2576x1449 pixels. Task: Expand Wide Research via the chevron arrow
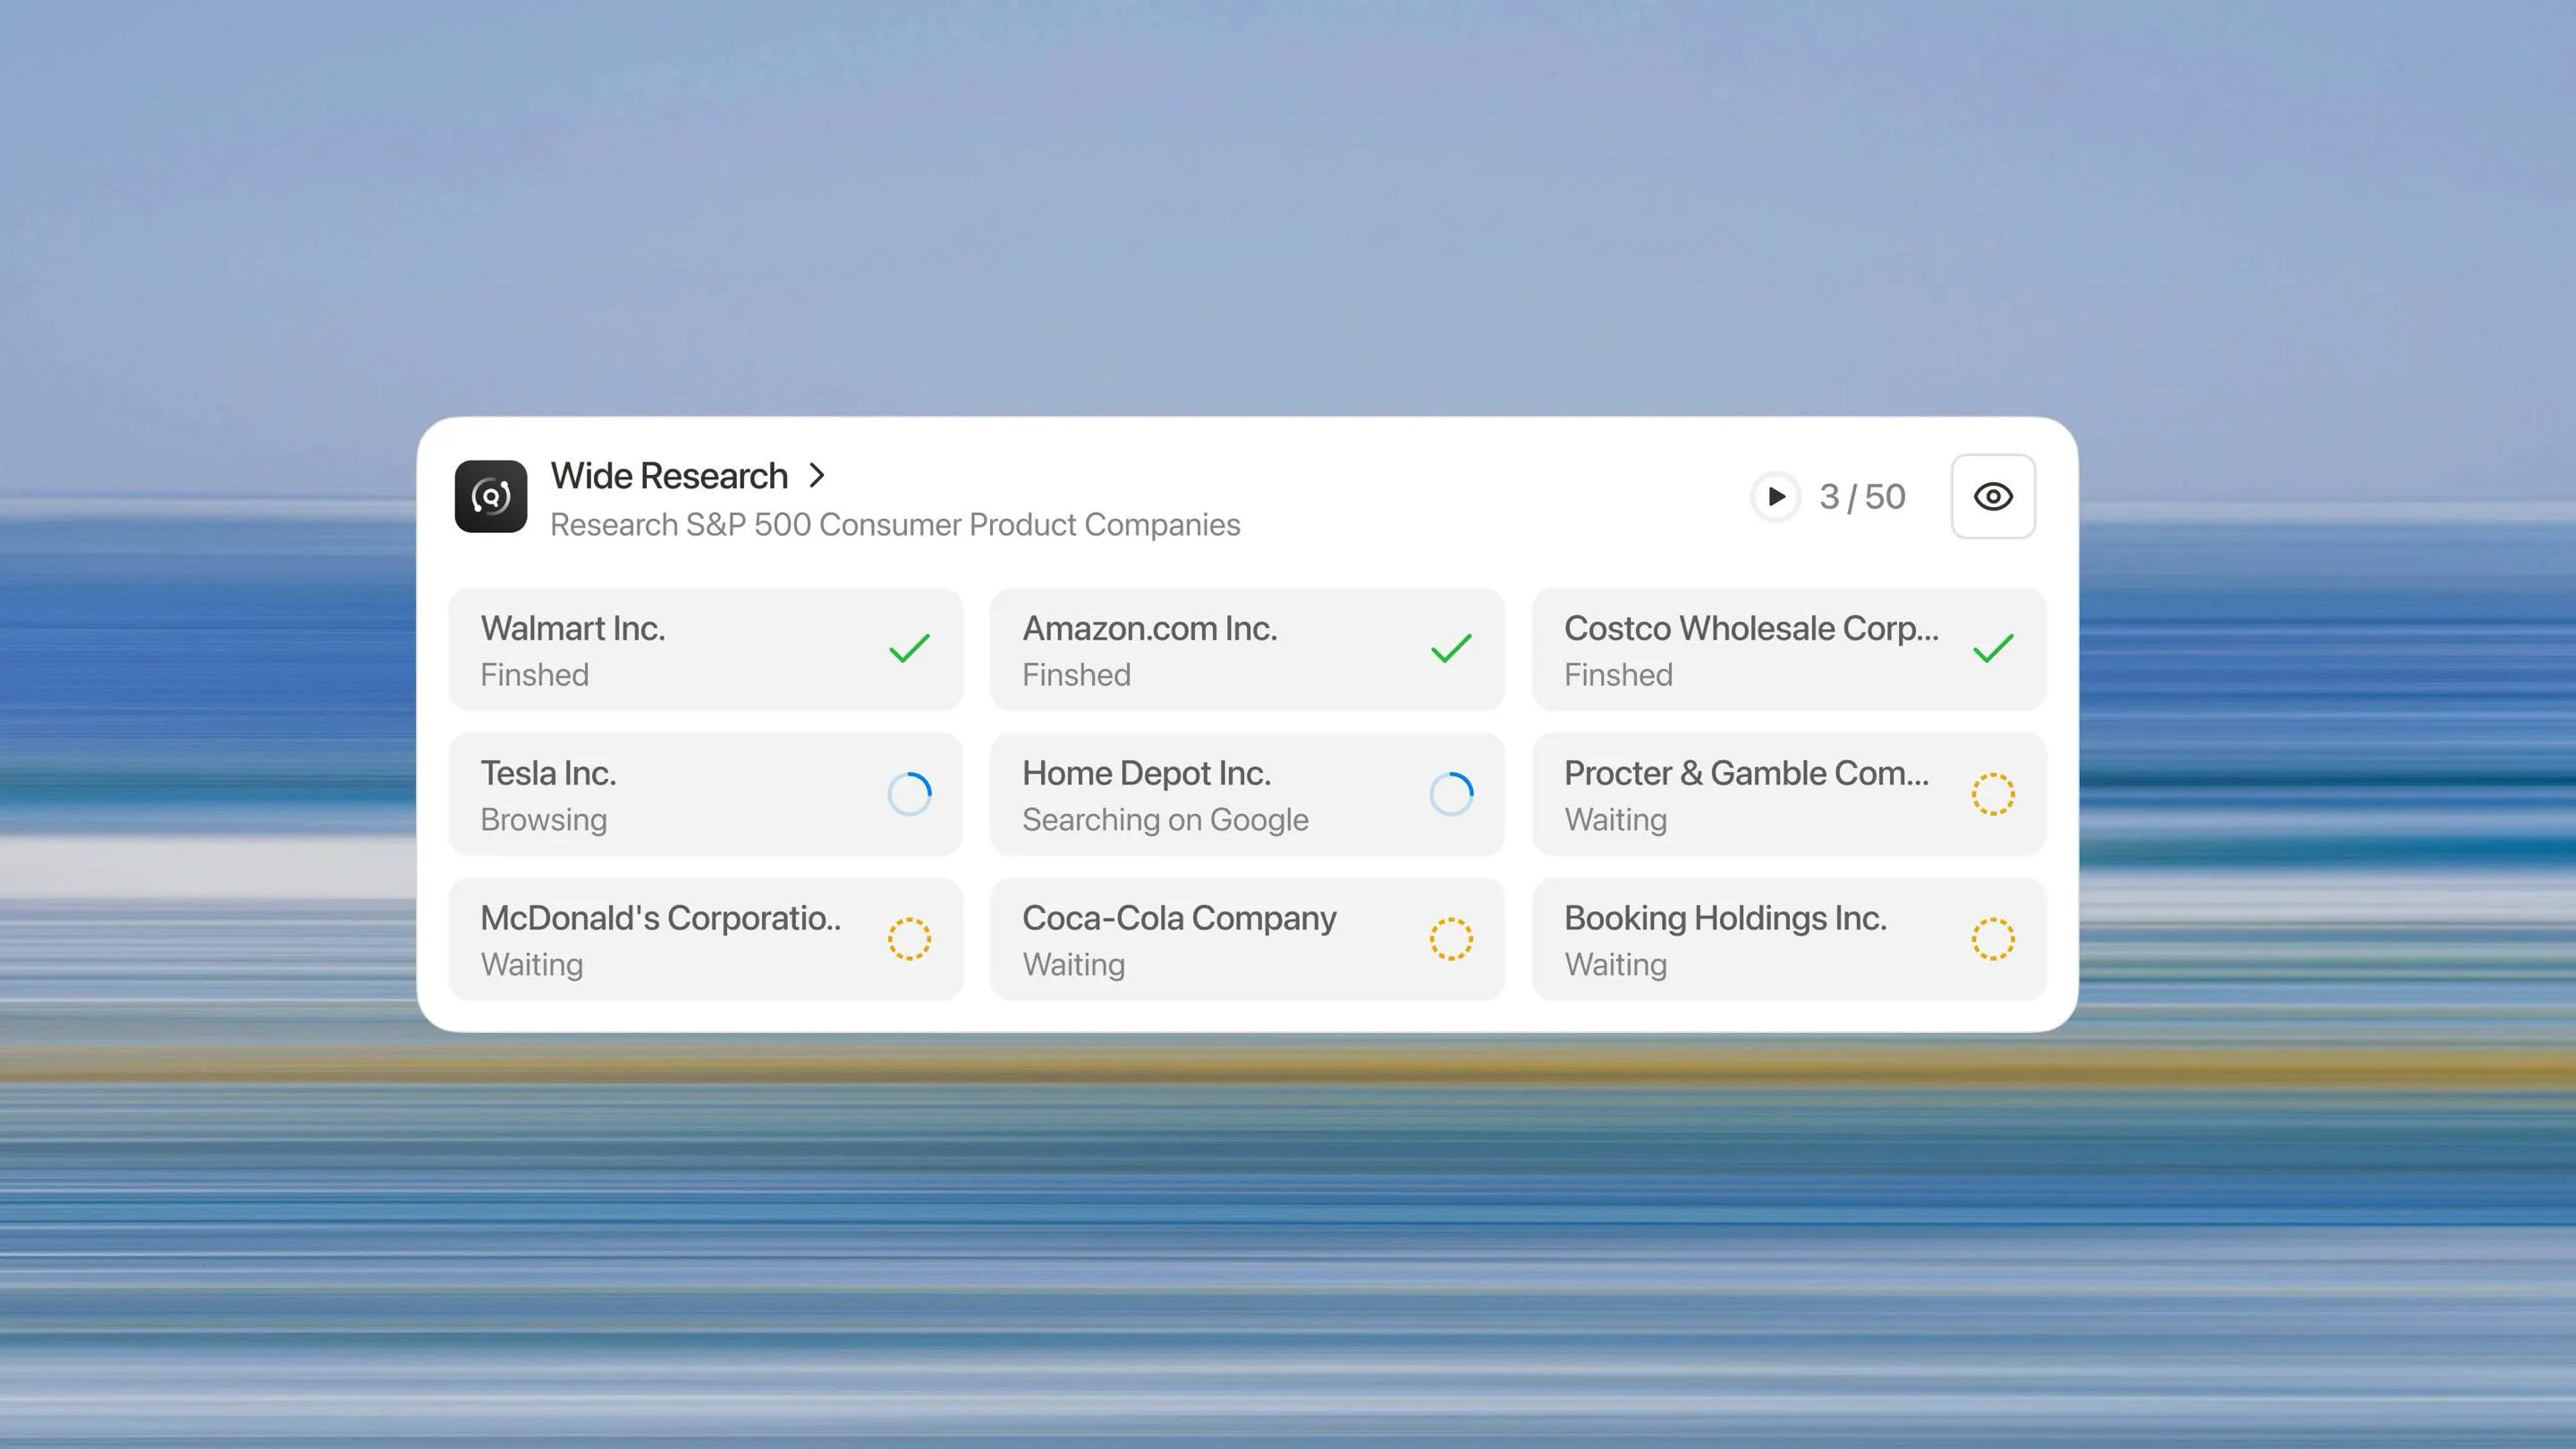pos(817,476)
